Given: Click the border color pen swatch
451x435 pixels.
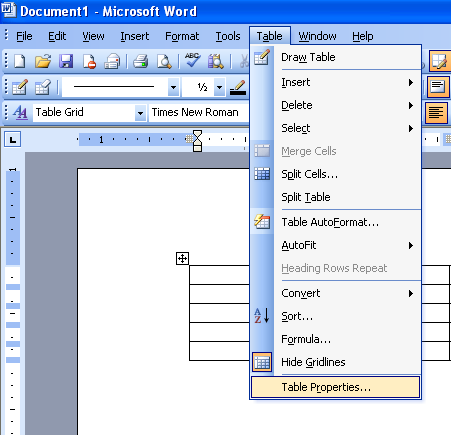Looking at the screenshot, I should click(238, 88).
